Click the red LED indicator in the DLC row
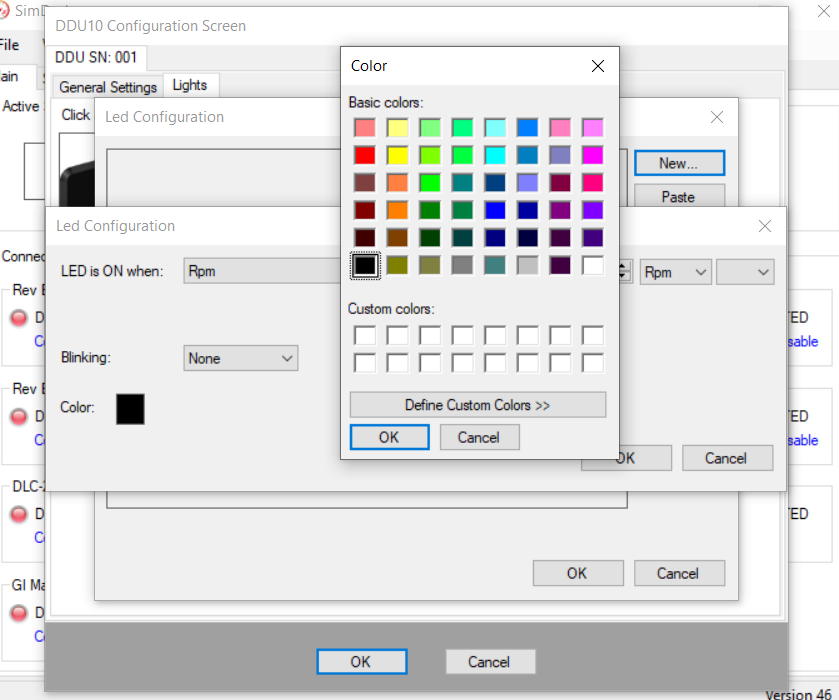The width and height of the screenshot is (839, 700). point(18,514)
